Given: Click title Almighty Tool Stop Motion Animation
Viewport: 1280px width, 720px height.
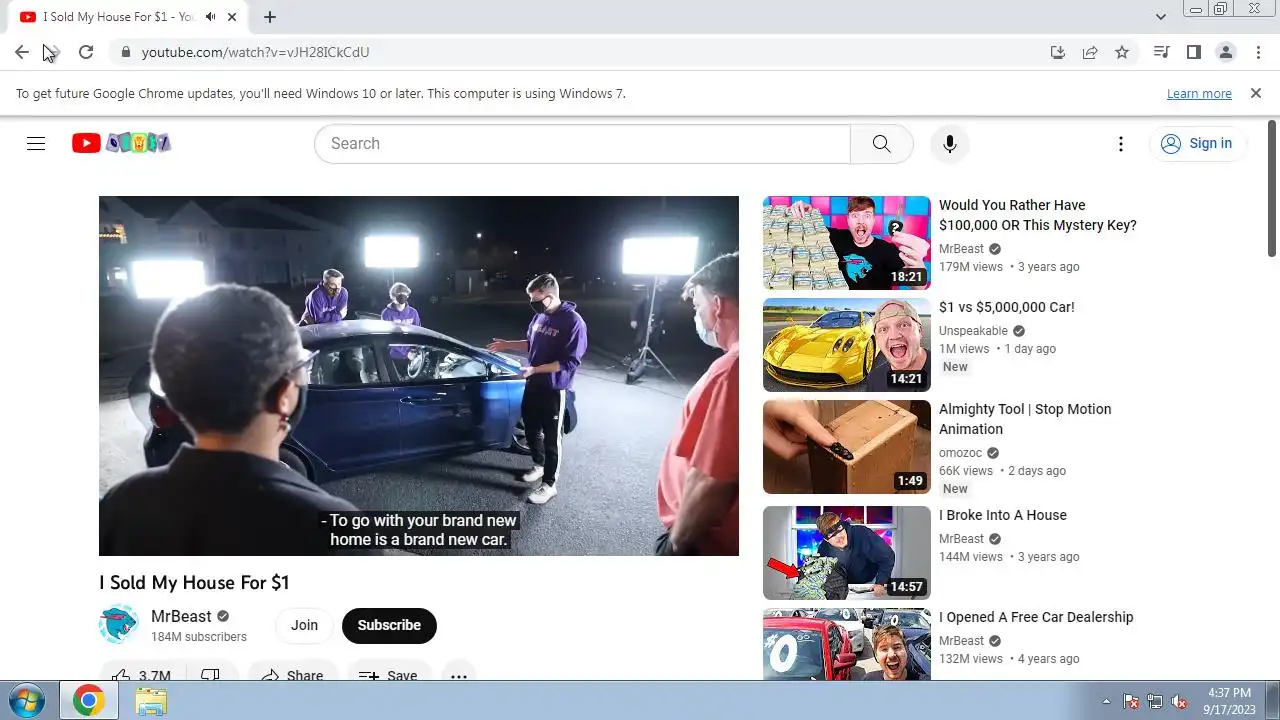Looking at the screenshot, I should point(1025,419).
